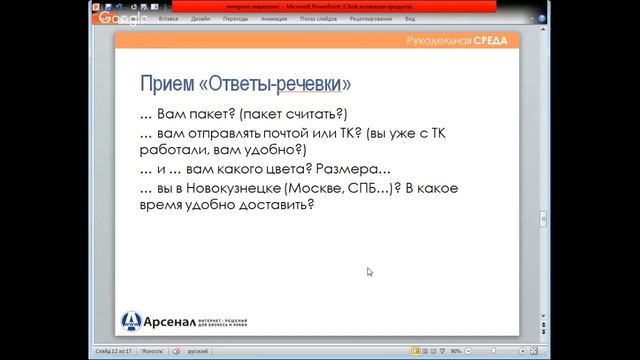Viewport: 640px width, 360px height.
Task: Collapse the ribbon with the small arrow
Action: tap(531, 19)
